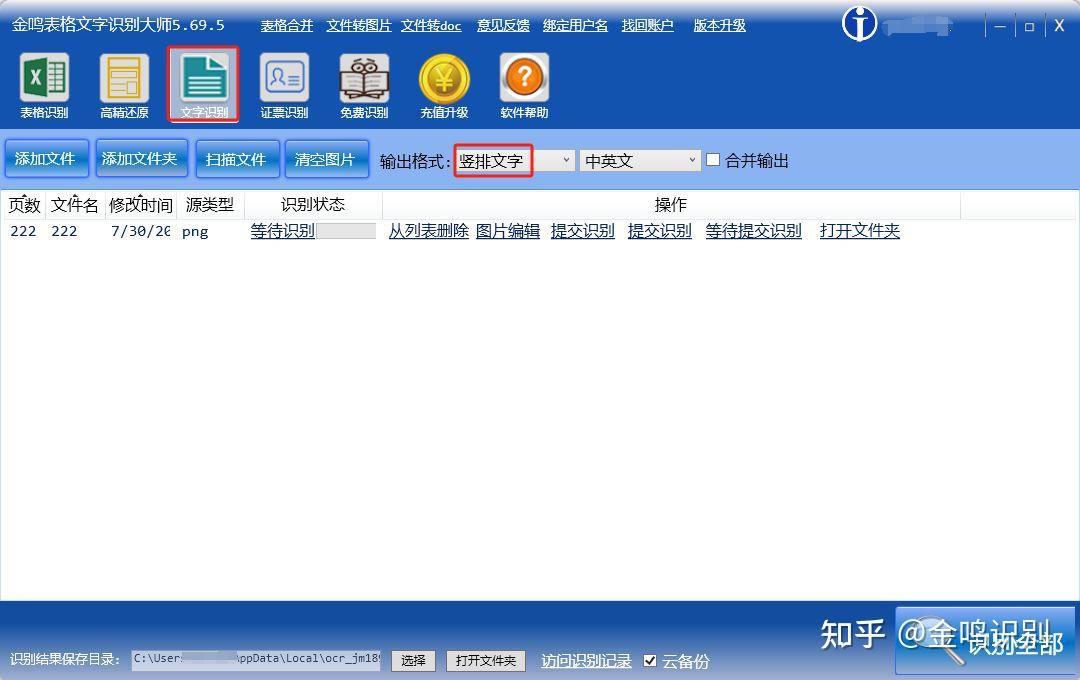This screenshot has width=1080, height=680.
Task: Click the info icon near the username
Action: [858, 23]
